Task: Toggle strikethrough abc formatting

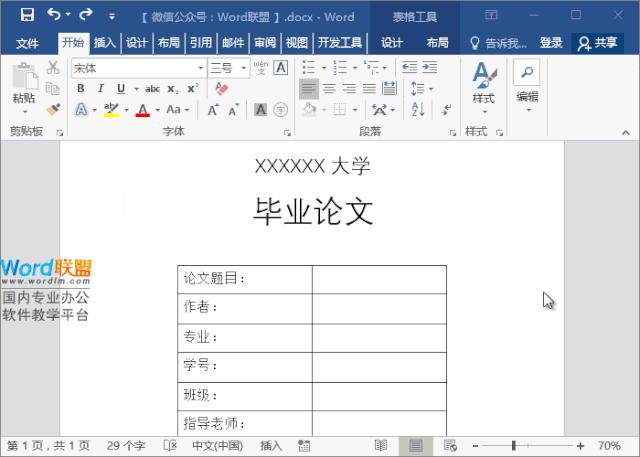Action: 152,89
